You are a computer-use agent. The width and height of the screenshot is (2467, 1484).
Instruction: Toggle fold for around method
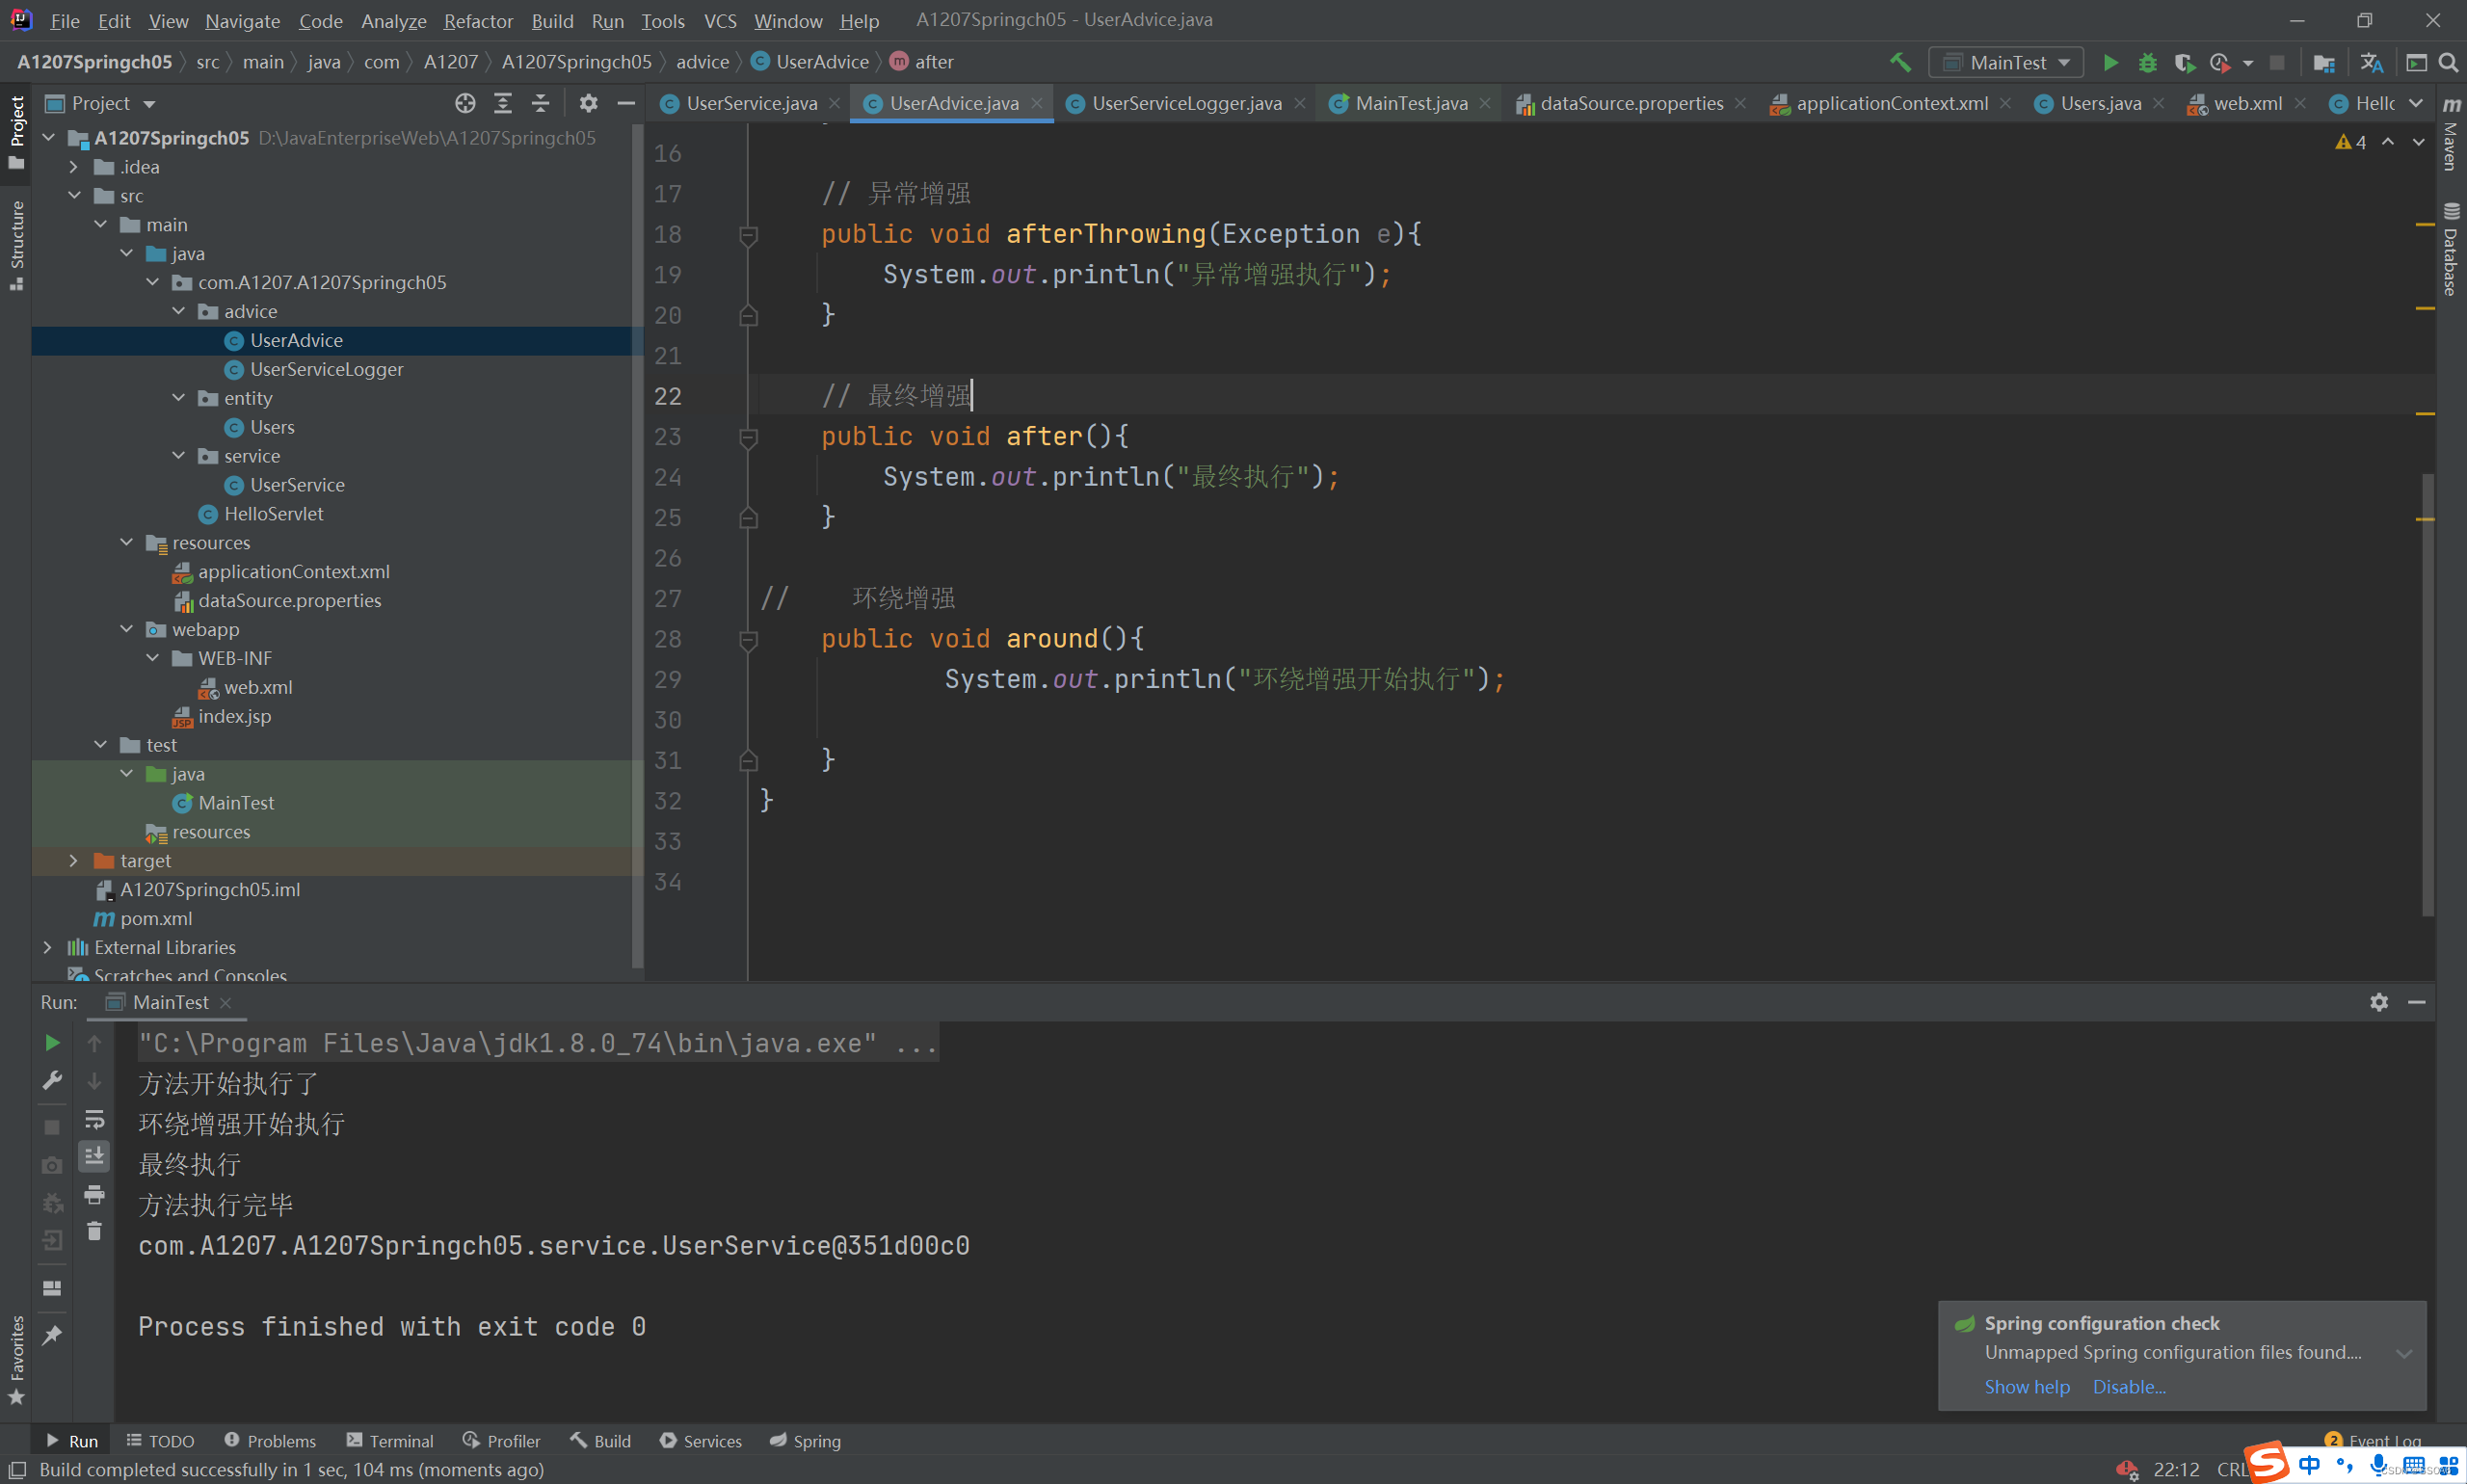(x=747, y=639)
